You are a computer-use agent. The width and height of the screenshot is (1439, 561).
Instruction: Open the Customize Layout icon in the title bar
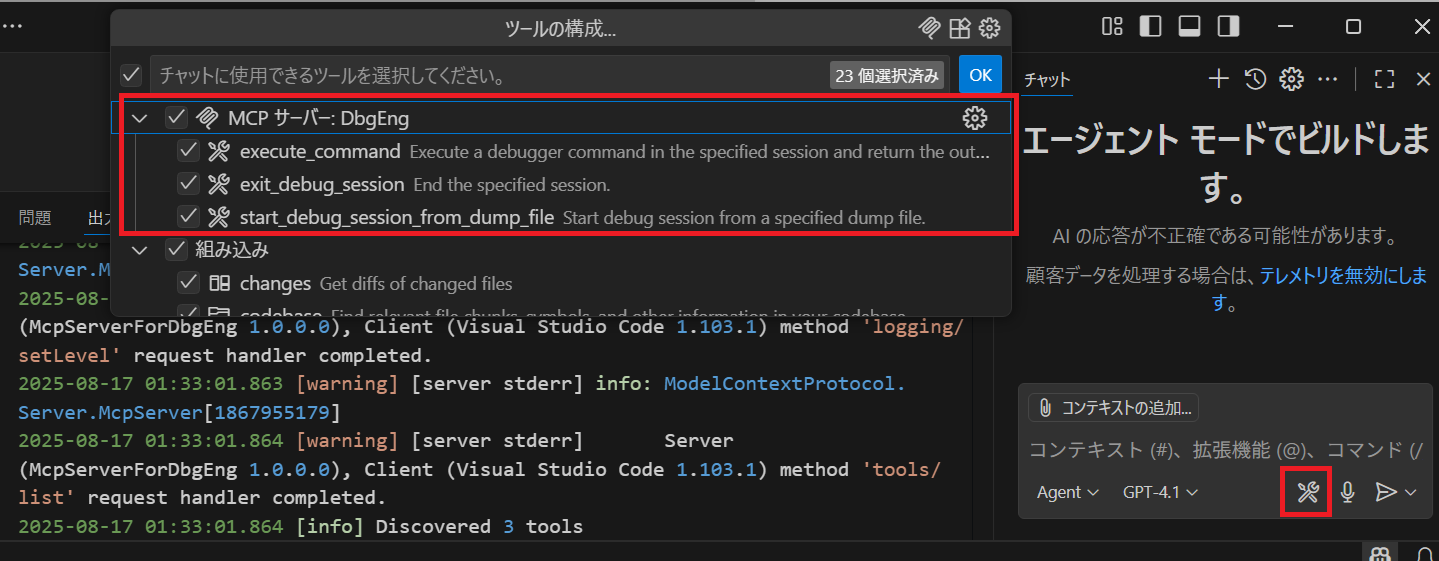point(1112,26)
